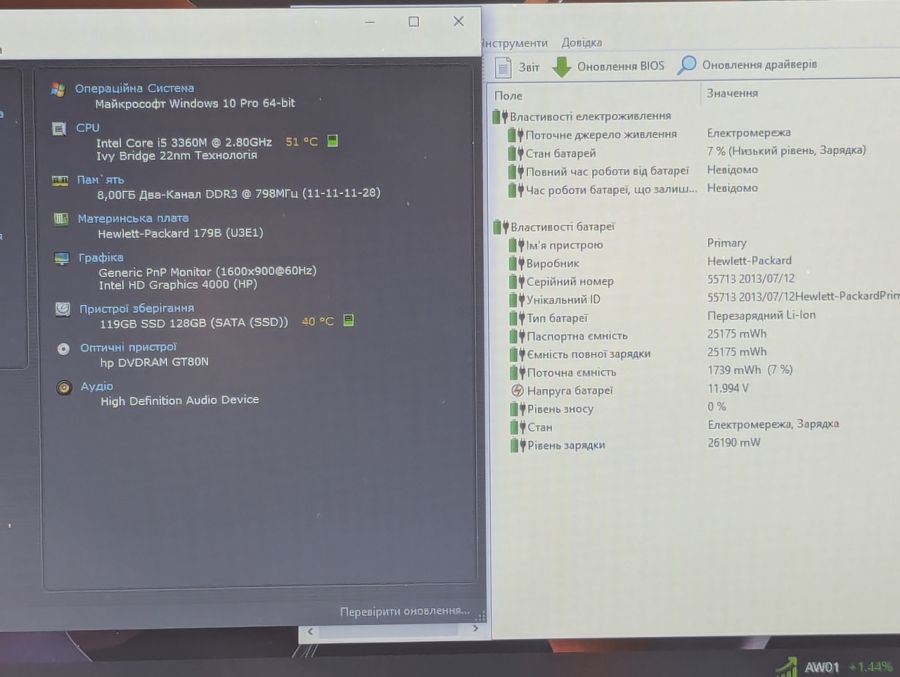Click the battery icon beside Виробник
Screen dimensions: 900x677
point(517,264)
